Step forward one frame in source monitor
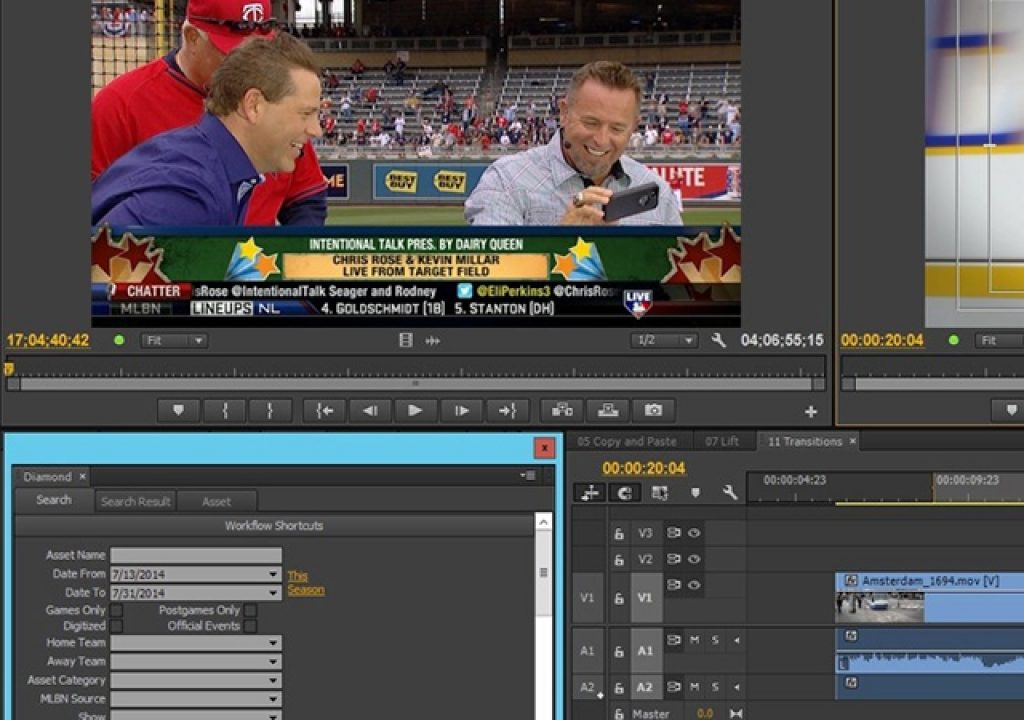The height and width of the screenshot is (720, 1024). (462, 410)
